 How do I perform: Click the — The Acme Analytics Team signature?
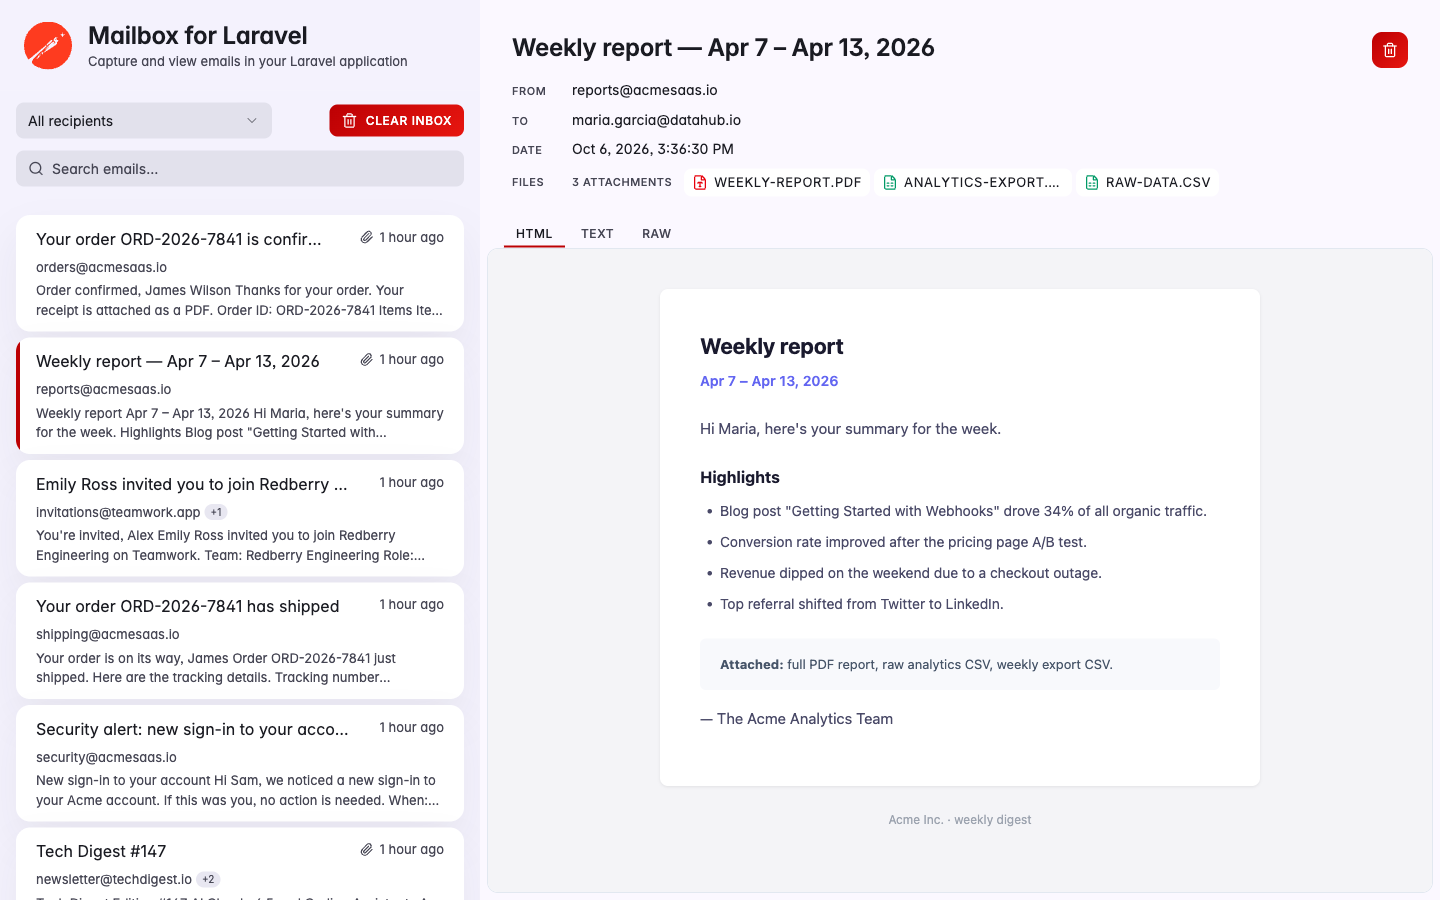click(797, 719)
